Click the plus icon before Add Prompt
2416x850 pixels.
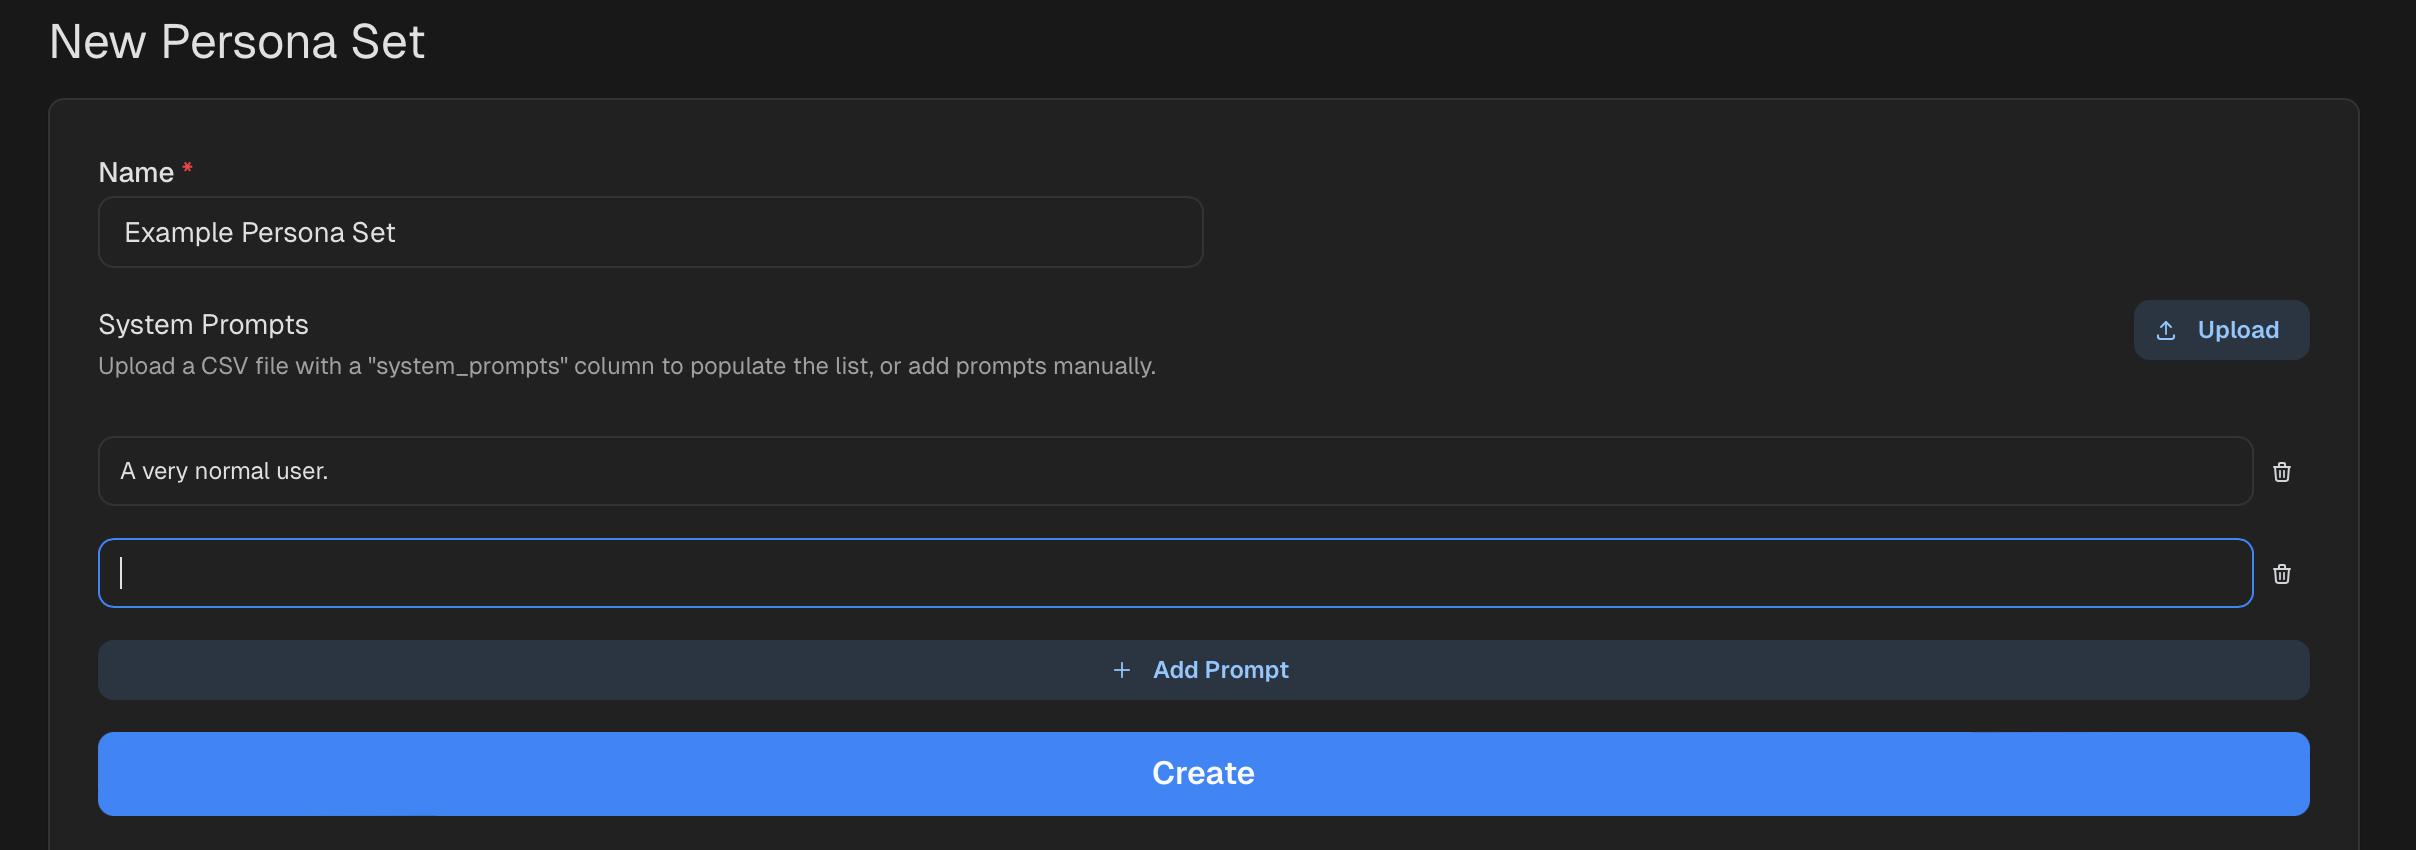click(x=1122, y=670)
